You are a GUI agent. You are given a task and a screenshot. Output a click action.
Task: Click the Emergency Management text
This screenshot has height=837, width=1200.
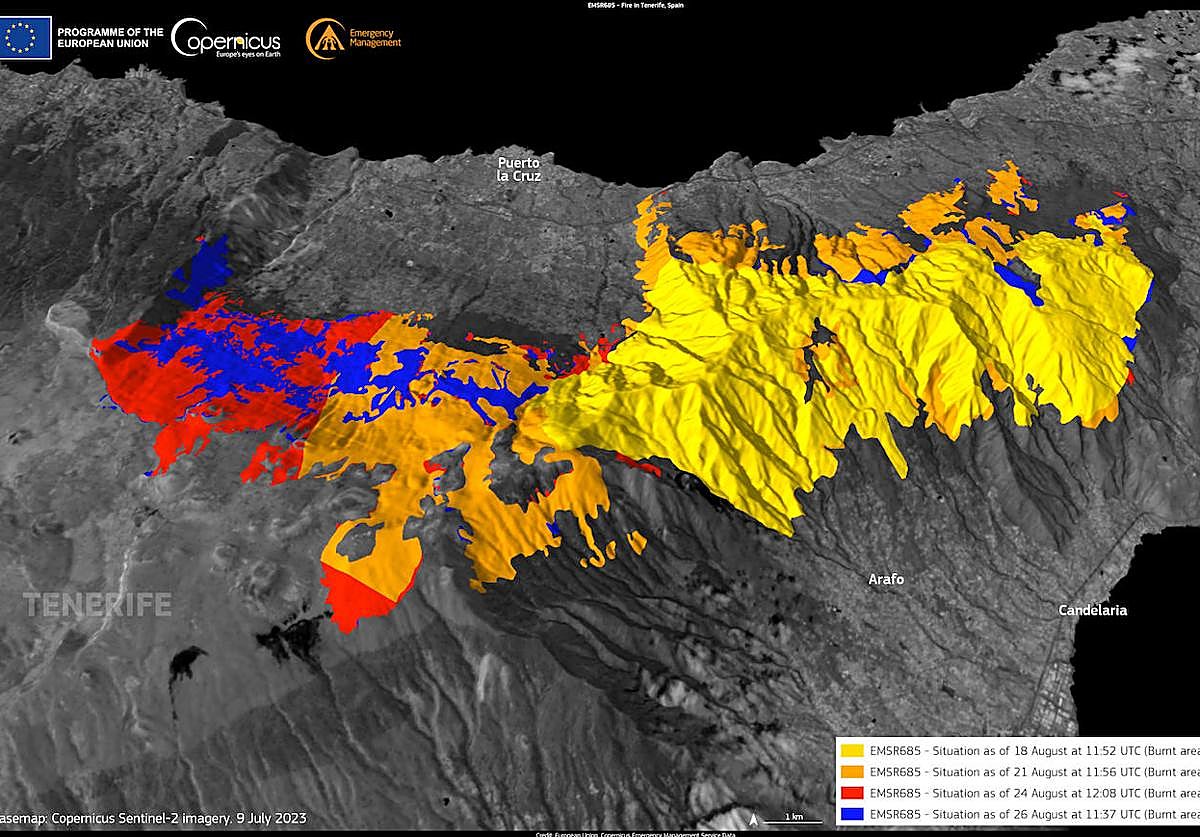point(375,38)
